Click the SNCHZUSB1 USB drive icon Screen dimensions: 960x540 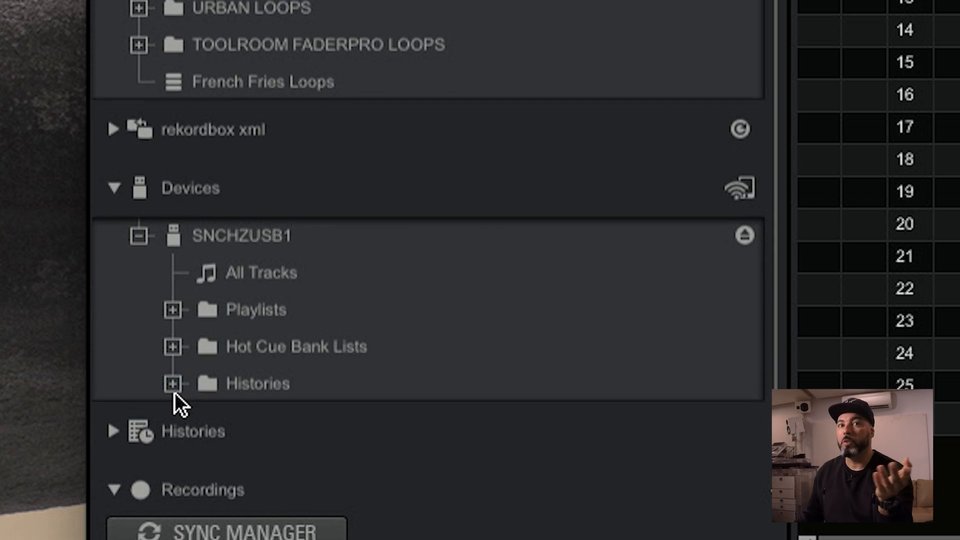[x=173, y=235]
